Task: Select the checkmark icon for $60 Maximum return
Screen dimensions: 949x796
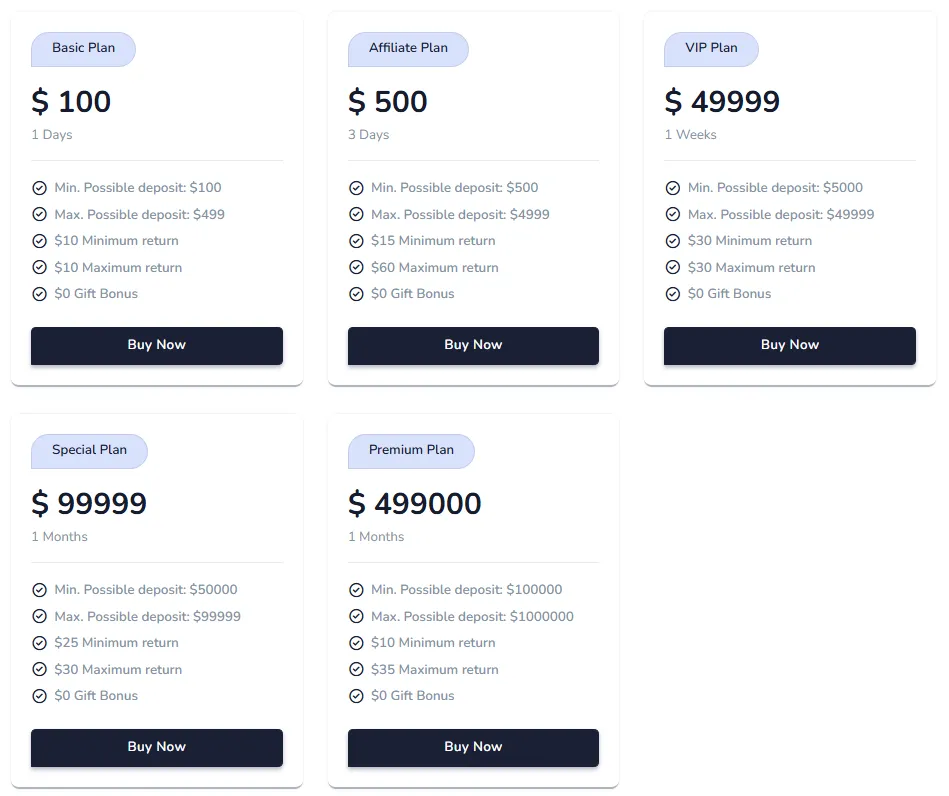Action: [356, 267]
